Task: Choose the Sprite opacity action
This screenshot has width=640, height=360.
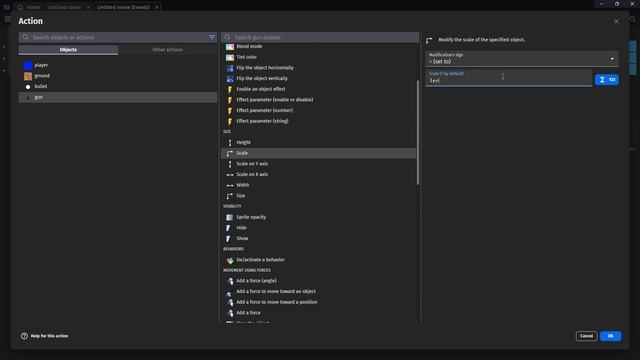Action: tap(319, 217)
